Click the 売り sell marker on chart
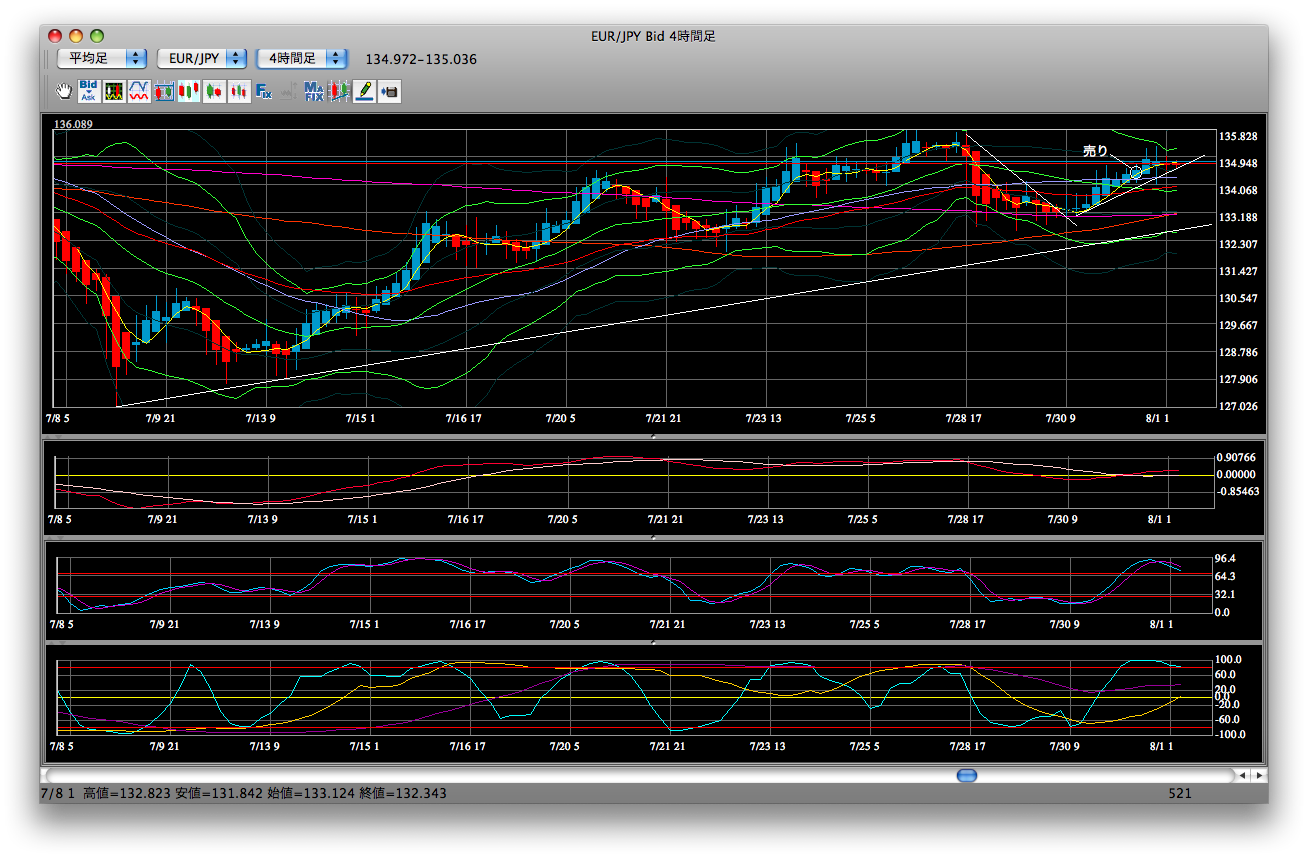 click(x=1095, y=151)
